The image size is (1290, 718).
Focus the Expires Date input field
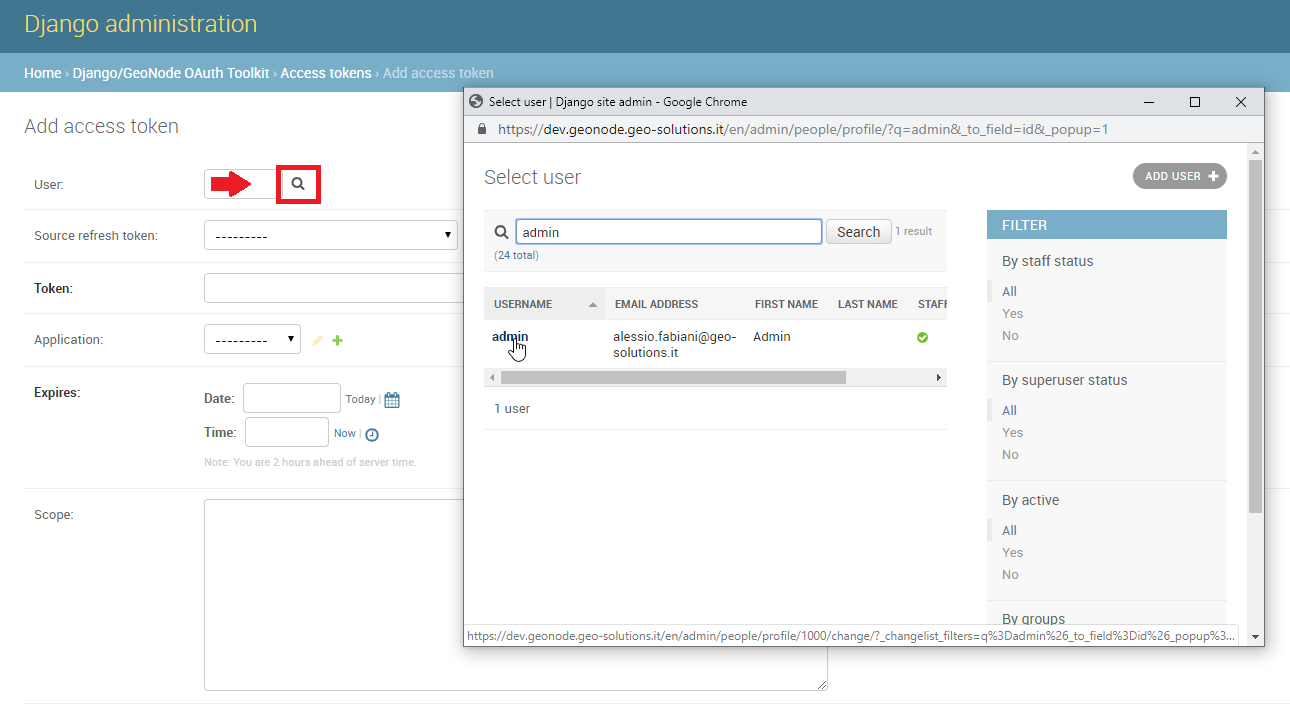pos(292,398)
